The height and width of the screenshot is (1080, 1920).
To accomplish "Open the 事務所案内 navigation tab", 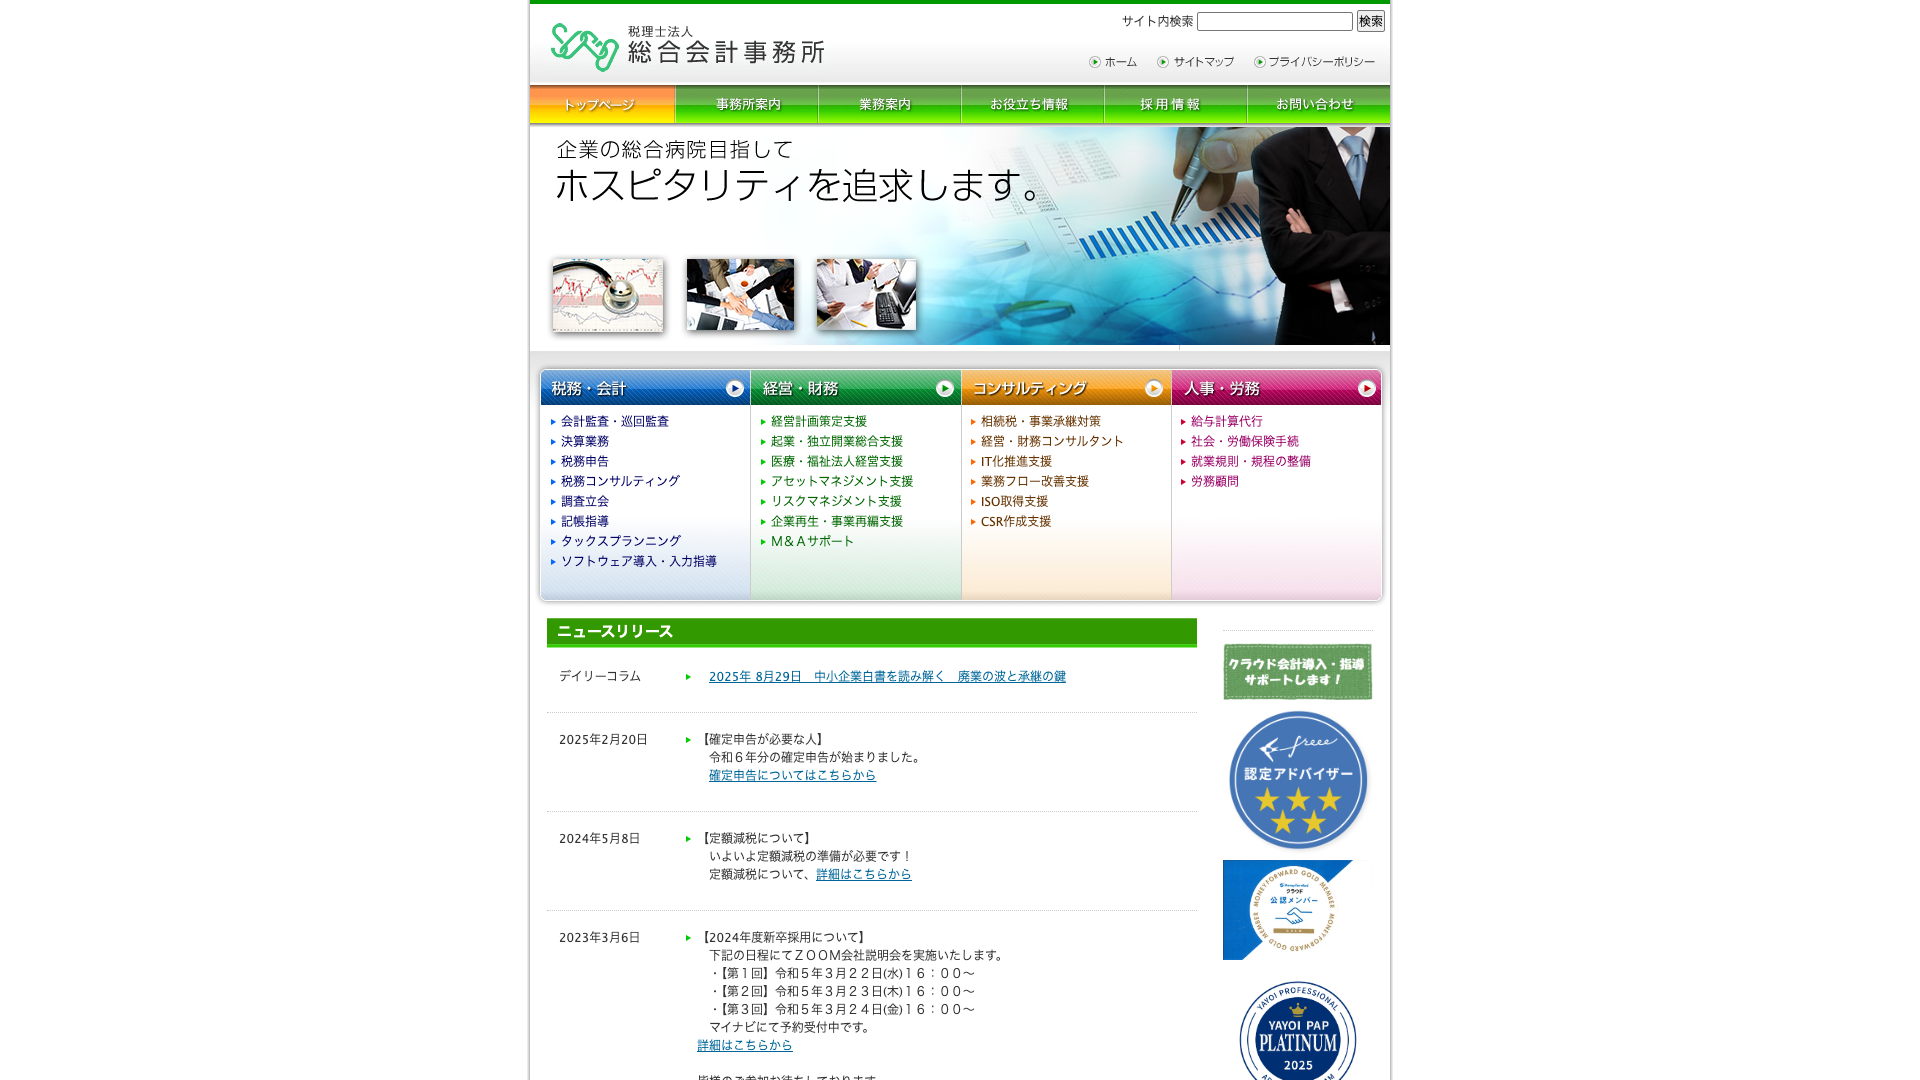I will (747, 104).
